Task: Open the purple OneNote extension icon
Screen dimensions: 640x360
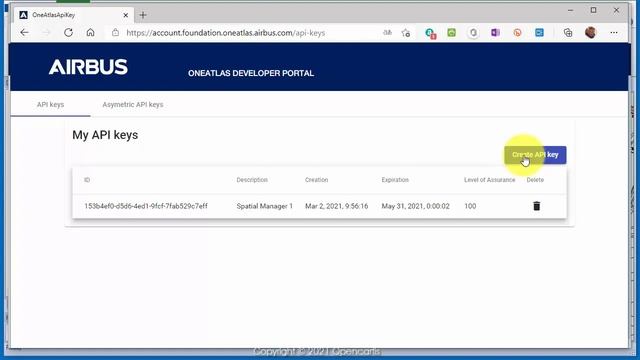Action: [x=495, y=33]
